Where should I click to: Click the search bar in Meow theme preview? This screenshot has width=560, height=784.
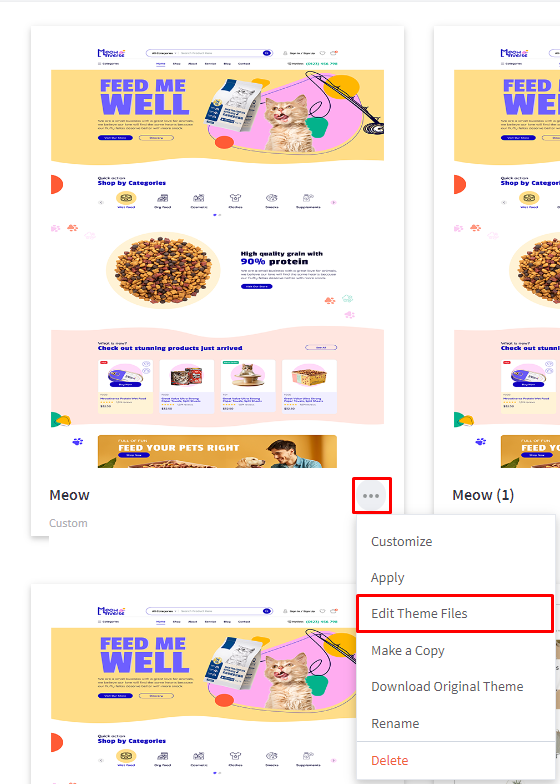[x=209, y=52]
